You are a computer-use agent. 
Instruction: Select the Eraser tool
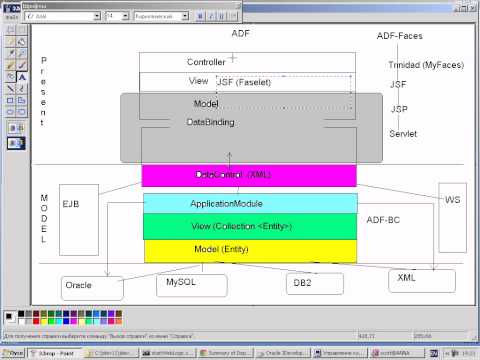pyautogui.click(x=10, y=42)
